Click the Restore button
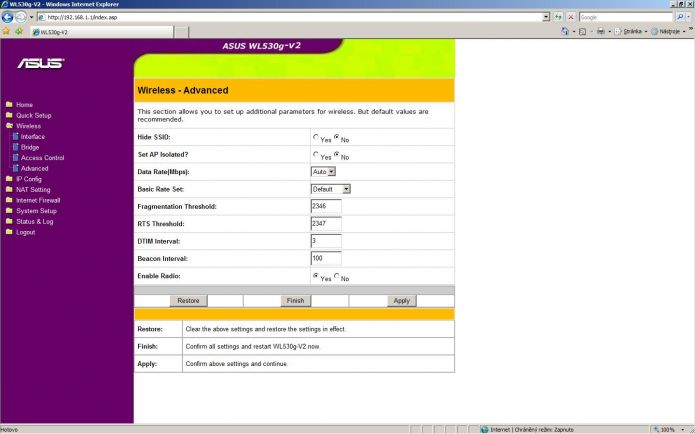Viewport: 695px width, 434px height. tap(188, 301)
